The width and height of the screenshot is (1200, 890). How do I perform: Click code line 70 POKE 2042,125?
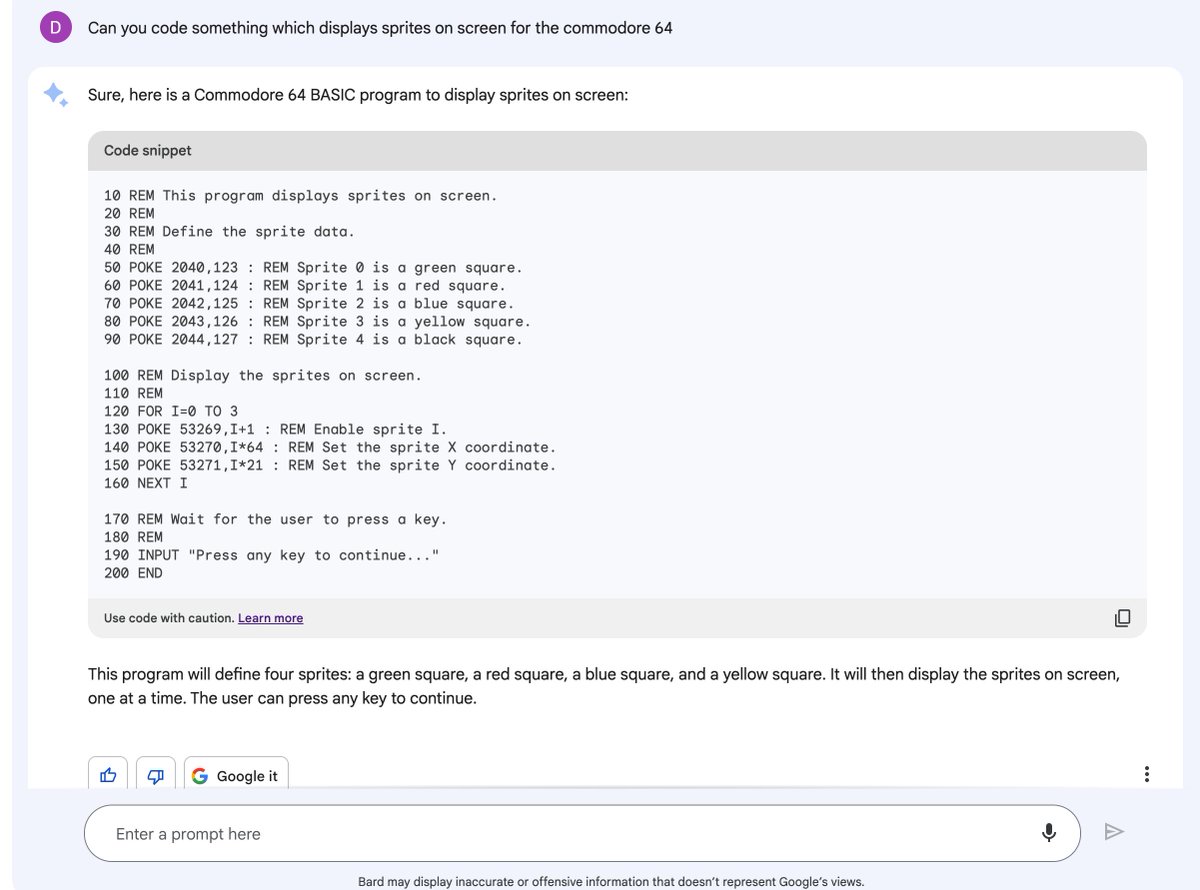[x=309, y=304]
